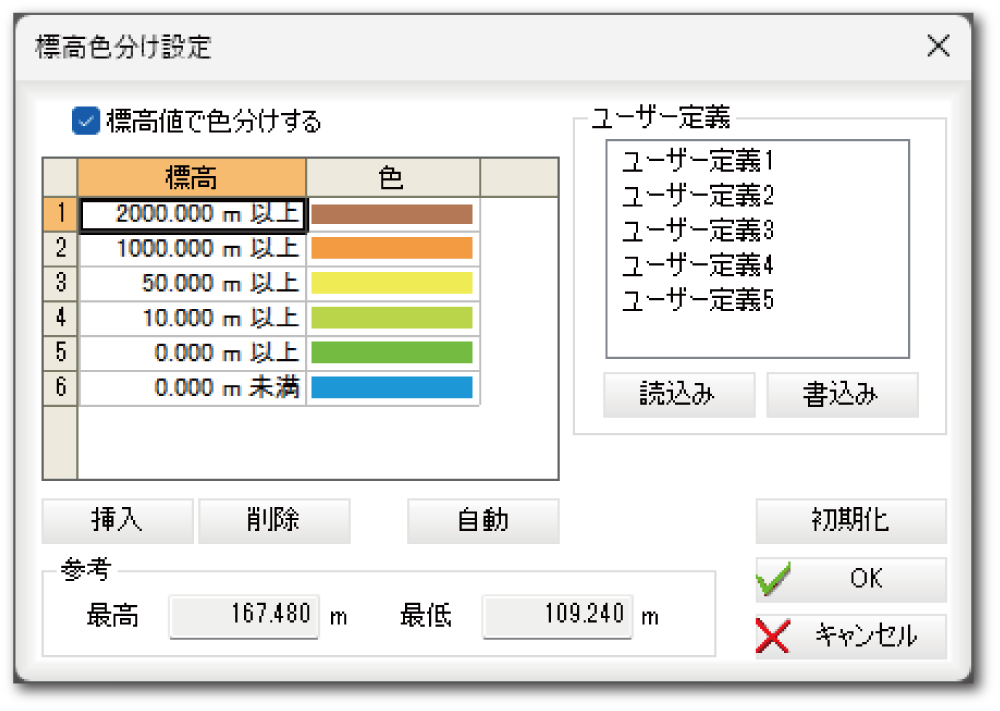Click the brown color swatch in row 1
The width and height of the screenshot is (1000, 711).
(392, 214)
